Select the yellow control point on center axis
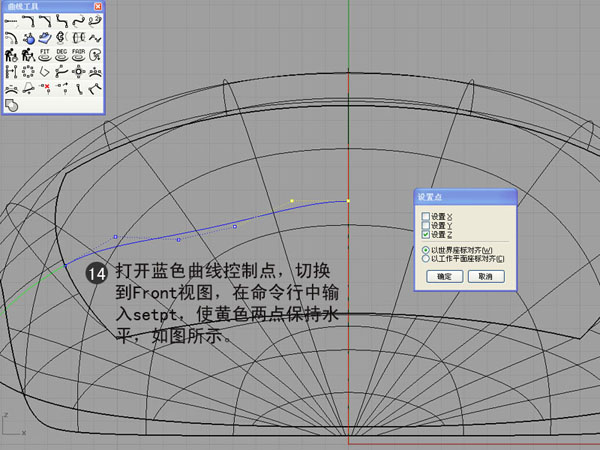The width and height of the screenshot is (600, 450). [348, 201]
